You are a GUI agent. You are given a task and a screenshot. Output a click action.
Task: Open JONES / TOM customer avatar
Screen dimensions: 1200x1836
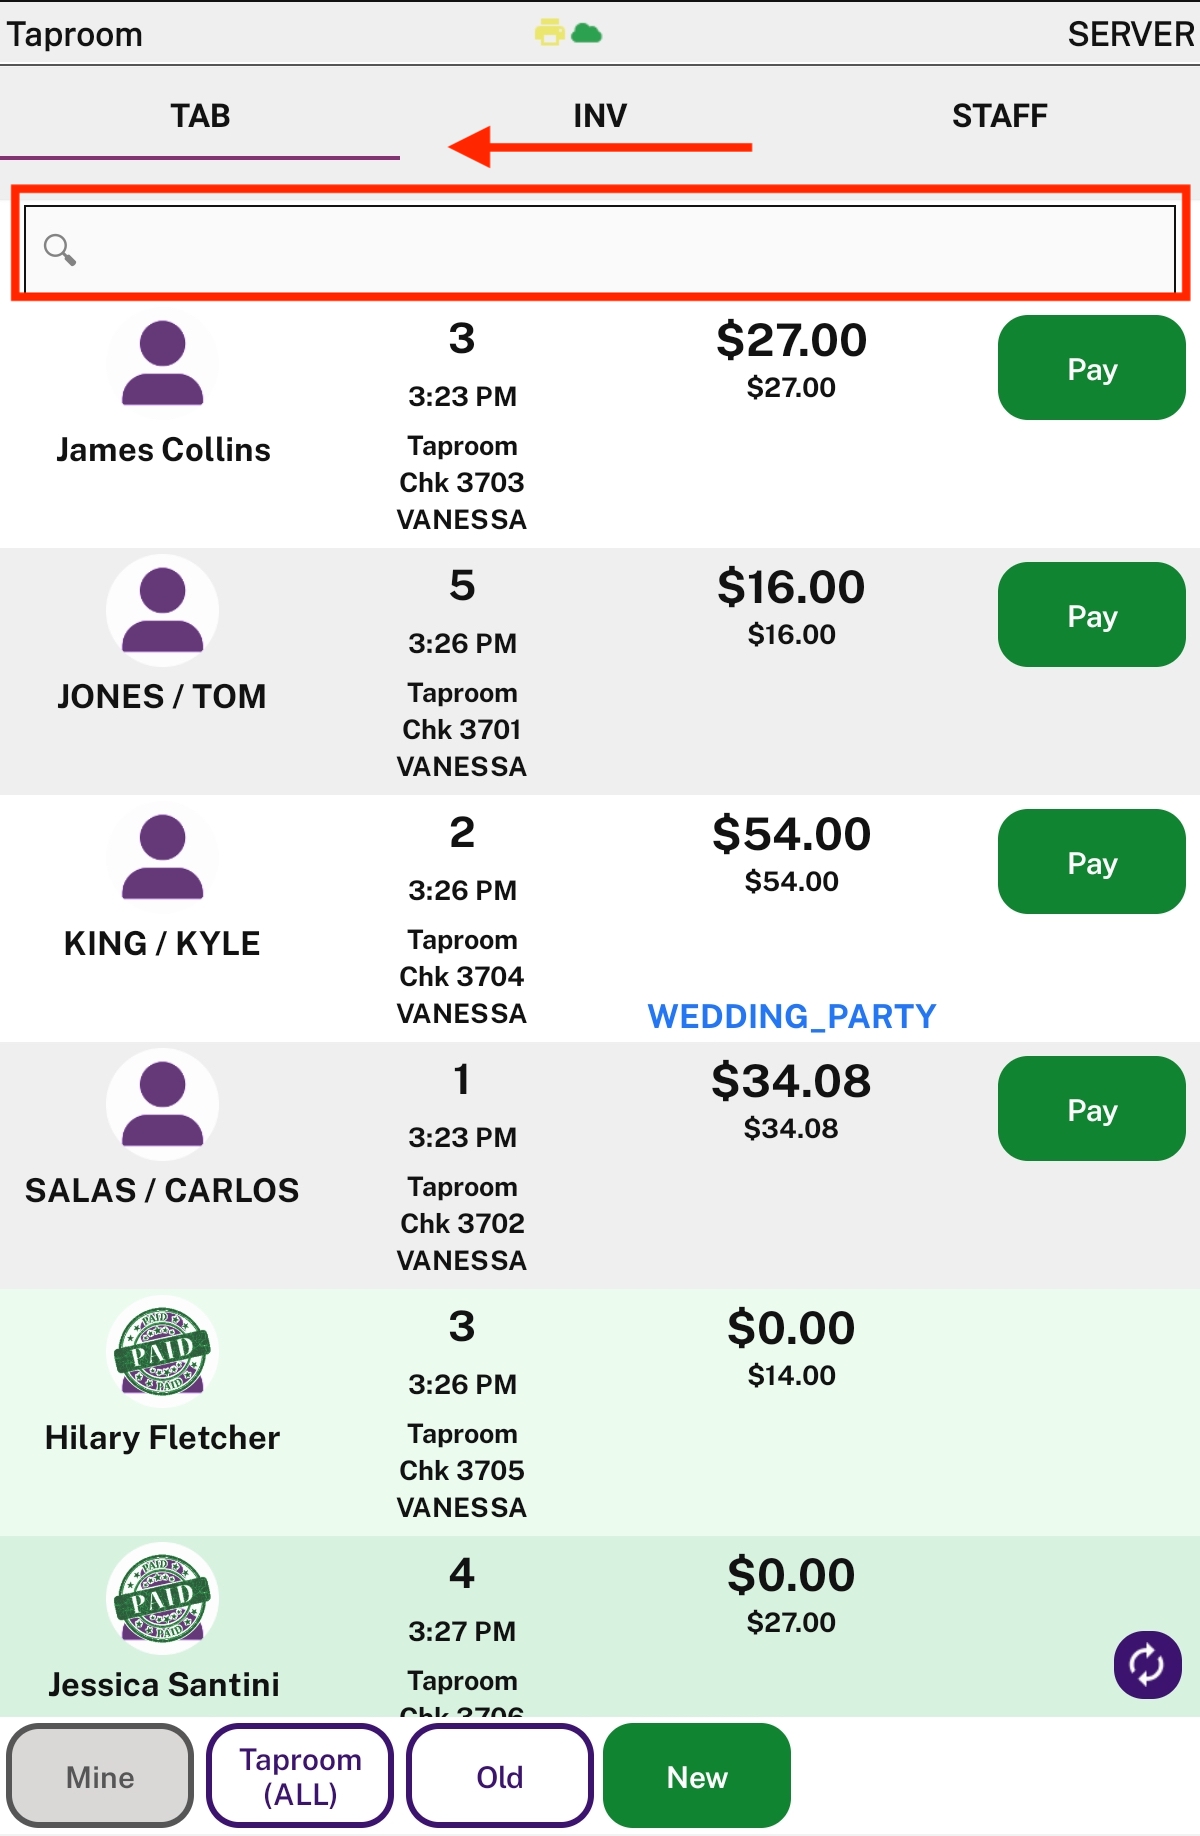pos(162,610)
